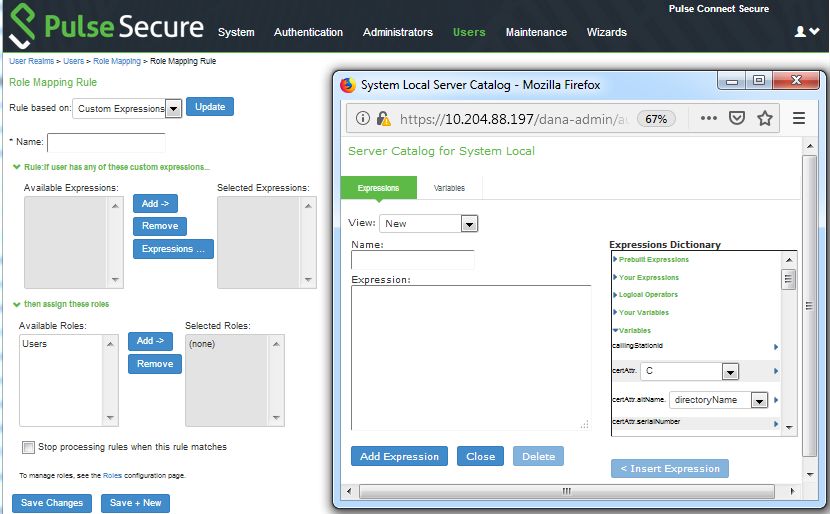Click Remove under expressions Add button
Screen dimensions: 830x514
click(x=160, y=226)
